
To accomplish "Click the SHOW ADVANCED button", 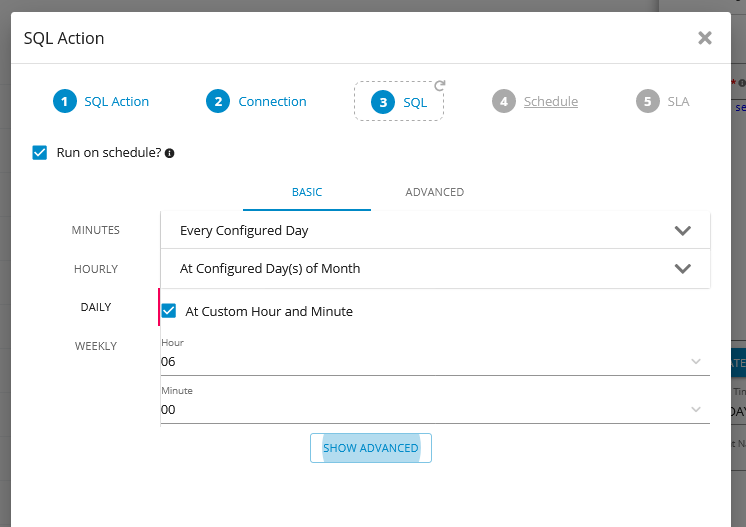I will [x=371, y=448].
